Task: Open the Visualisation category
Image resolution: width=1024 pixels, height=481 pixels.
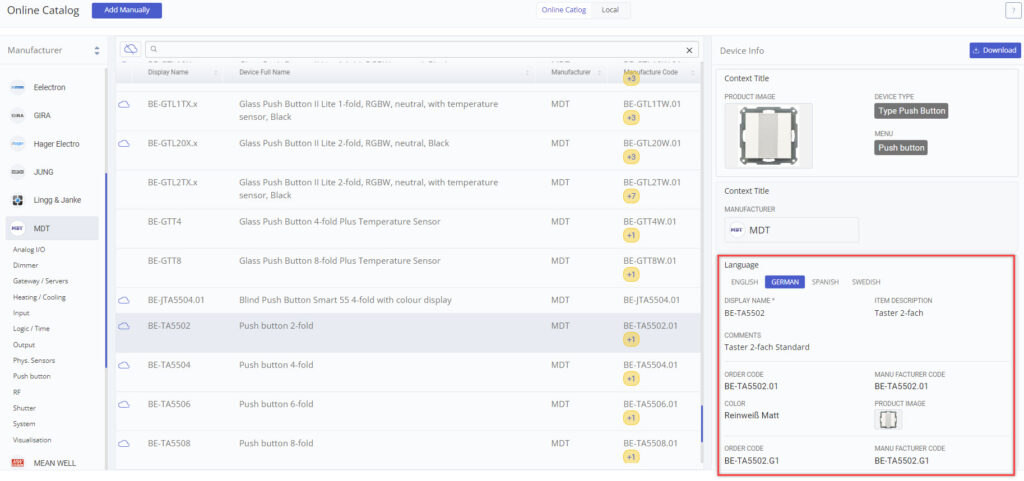Action: point(32,440)
